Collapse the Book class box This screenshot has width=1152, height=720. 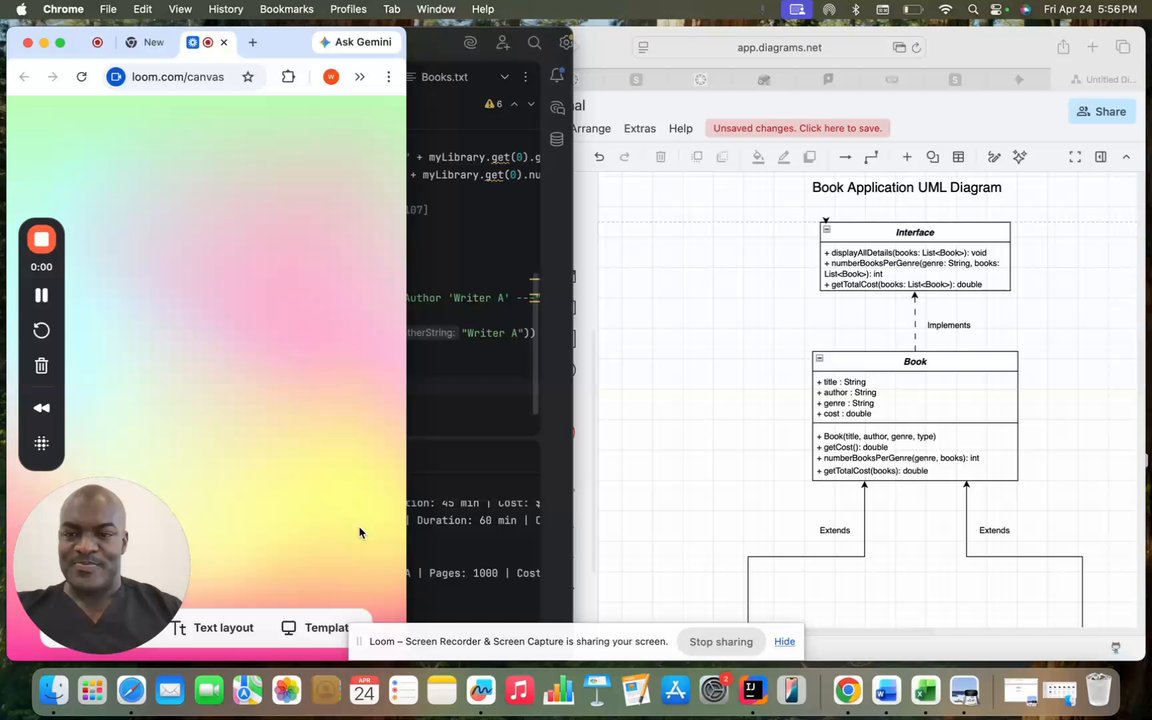(819, 359)
